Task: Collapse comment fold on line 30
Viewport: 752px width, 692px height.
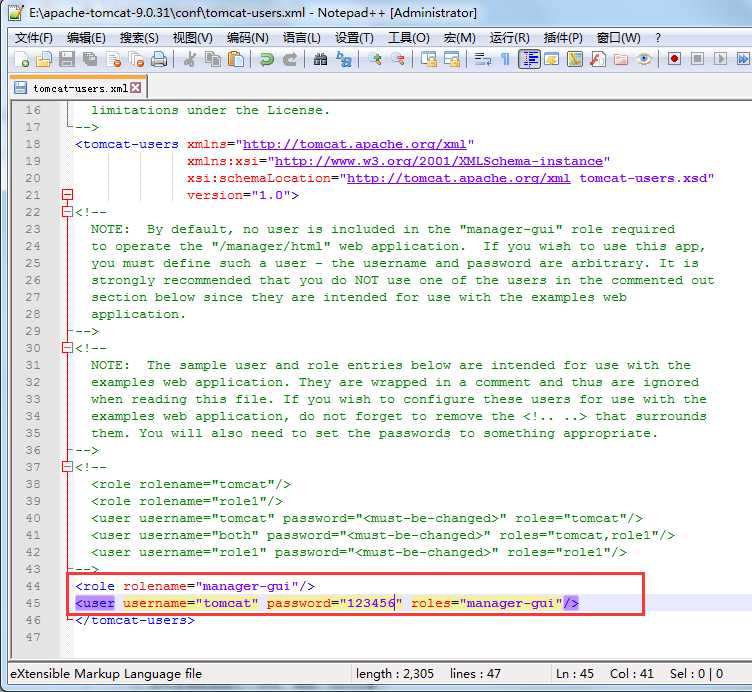Action: (67, 348)
